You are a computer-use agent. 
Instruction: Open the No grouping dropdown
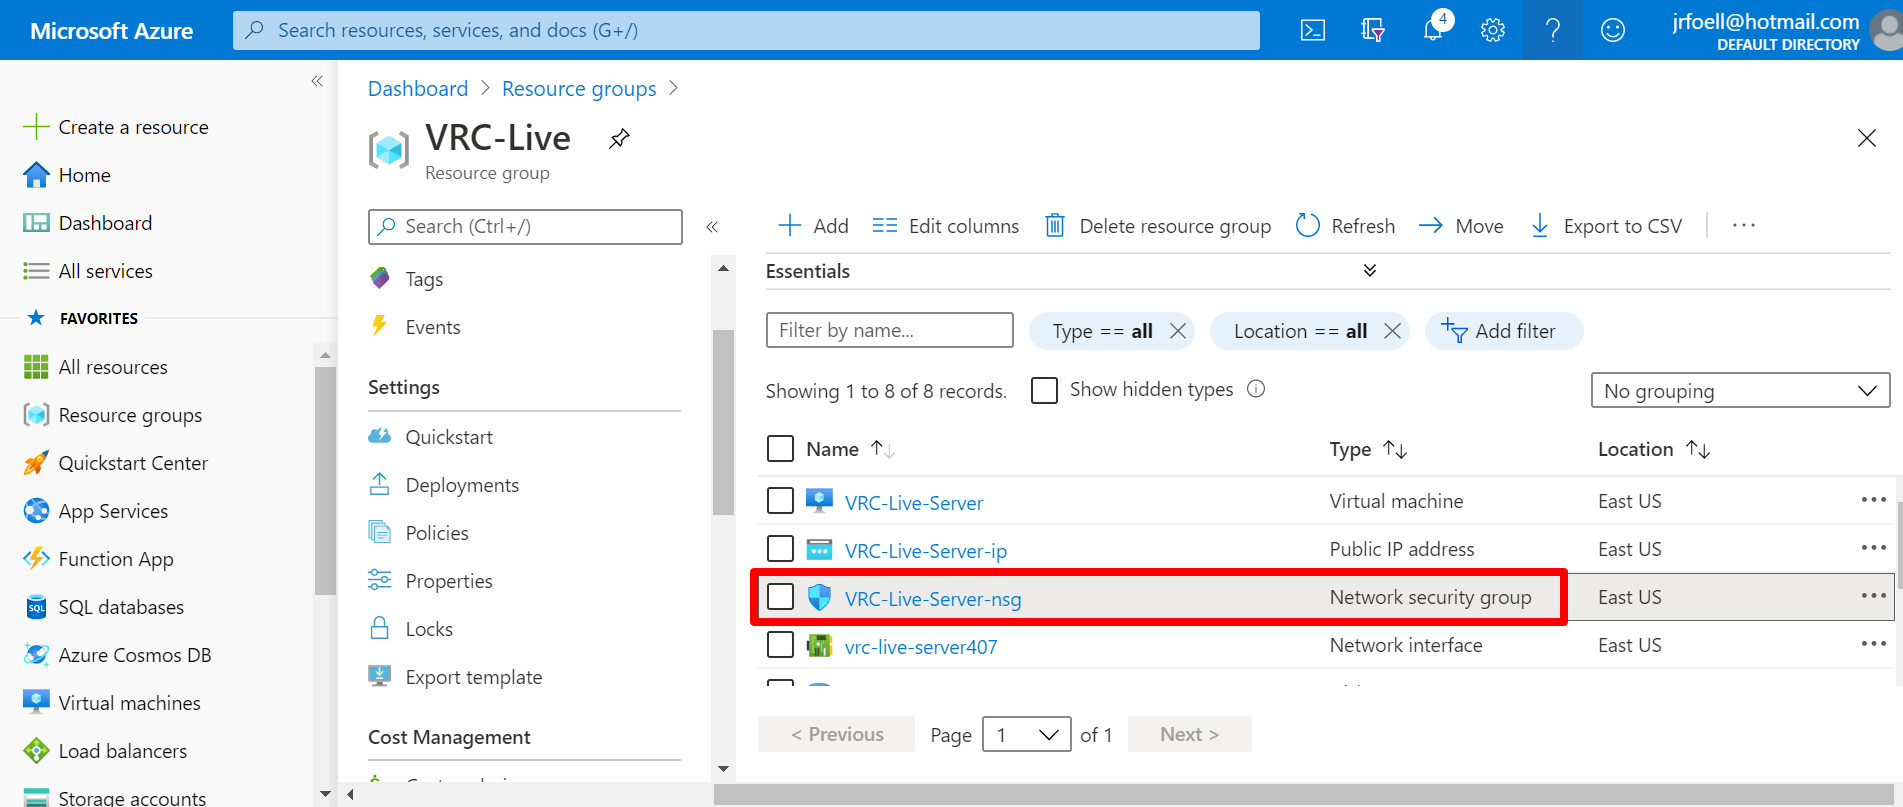[1740, 391]
